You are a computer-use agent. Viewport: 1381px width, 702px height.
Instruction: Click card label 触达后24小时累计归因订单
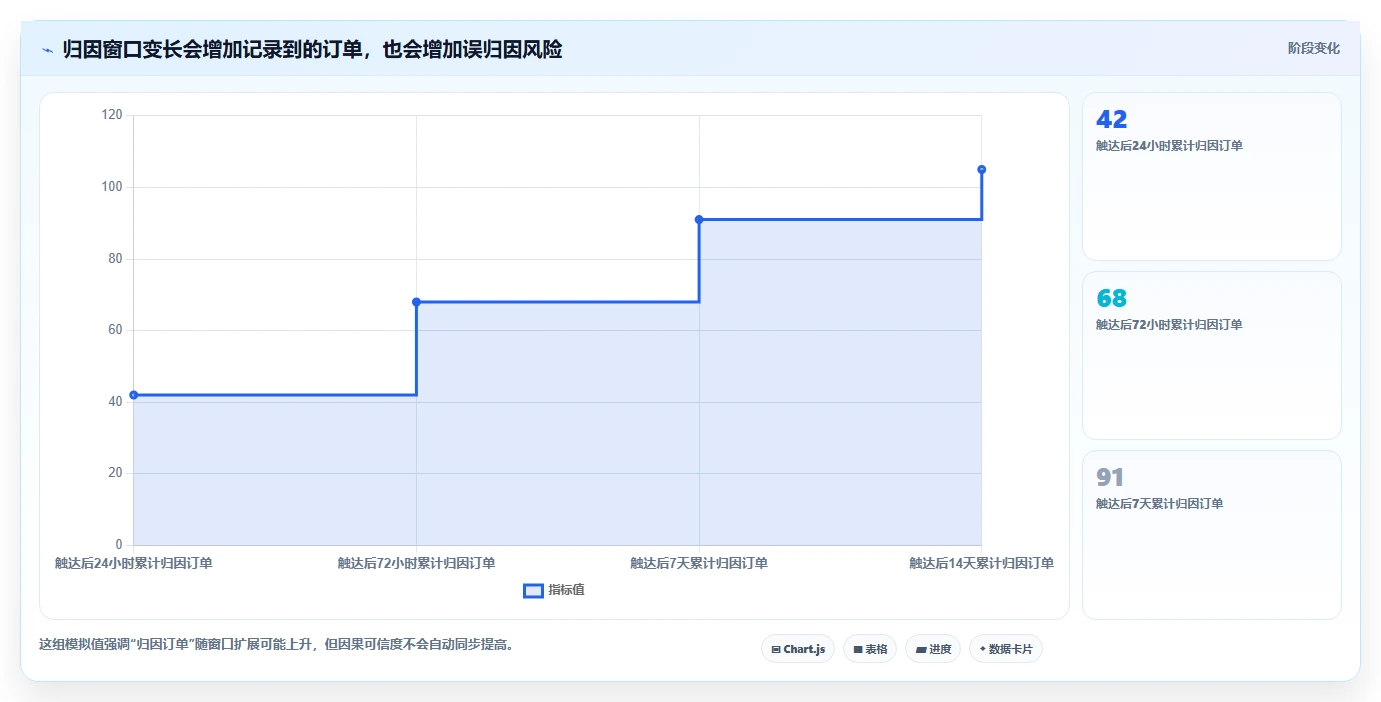click(1169, 146)
